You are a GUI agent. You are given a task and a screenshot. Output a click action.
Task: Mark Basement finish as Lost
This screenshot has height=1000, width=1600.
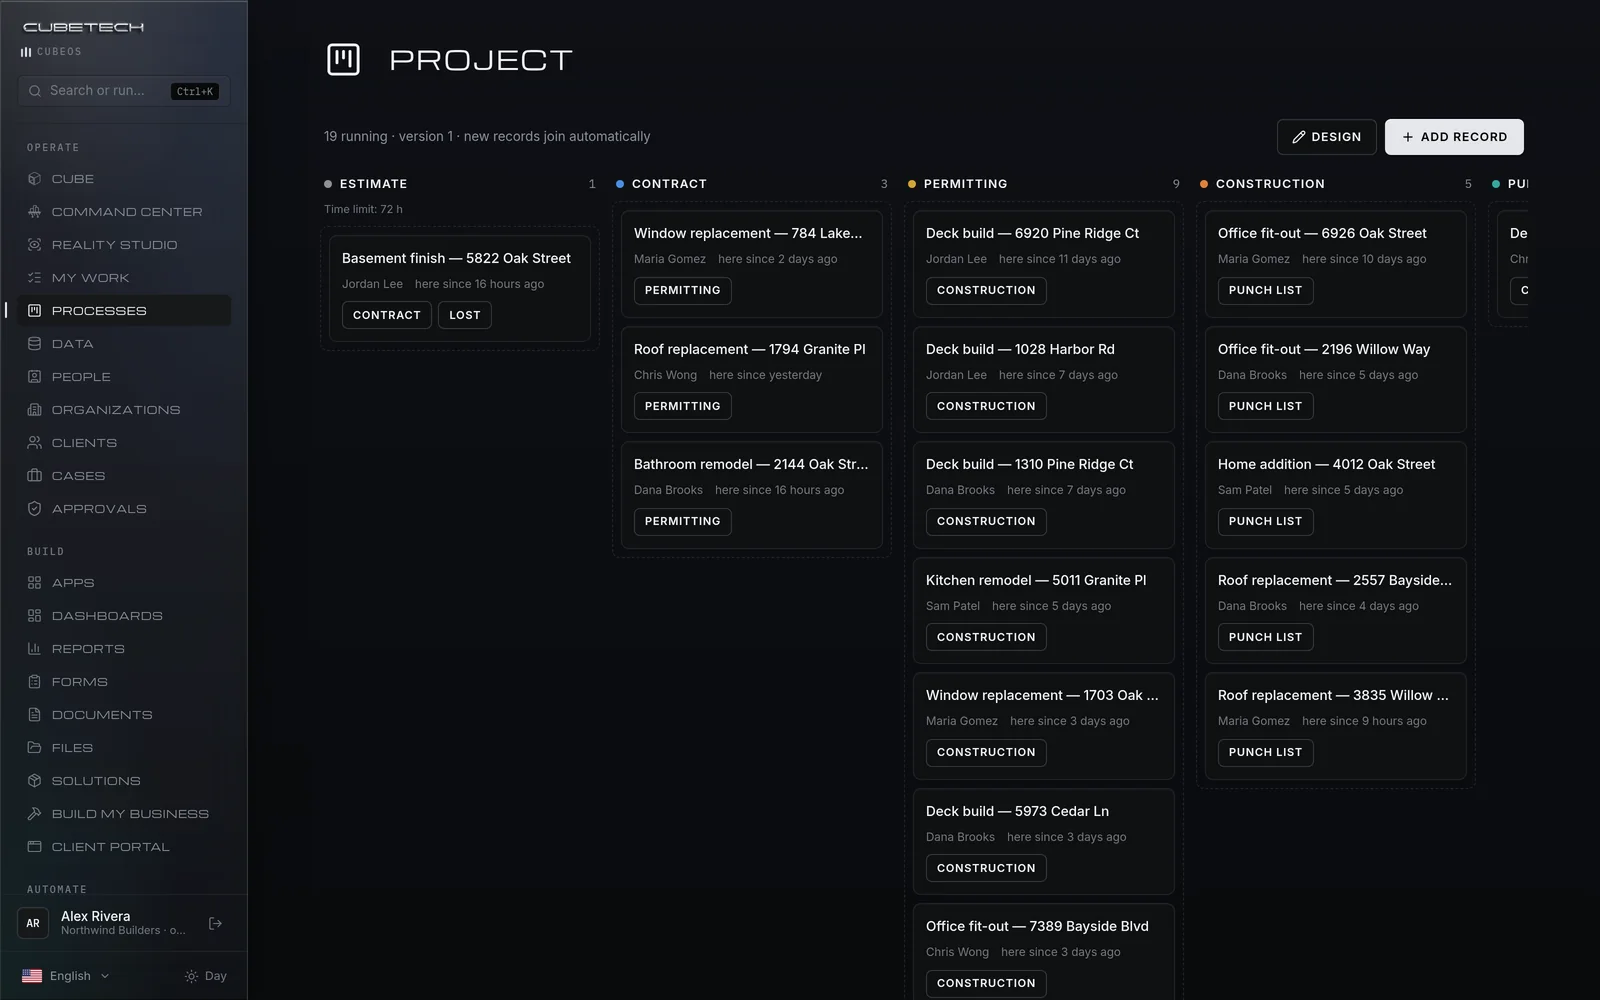(x=465, y=315)
